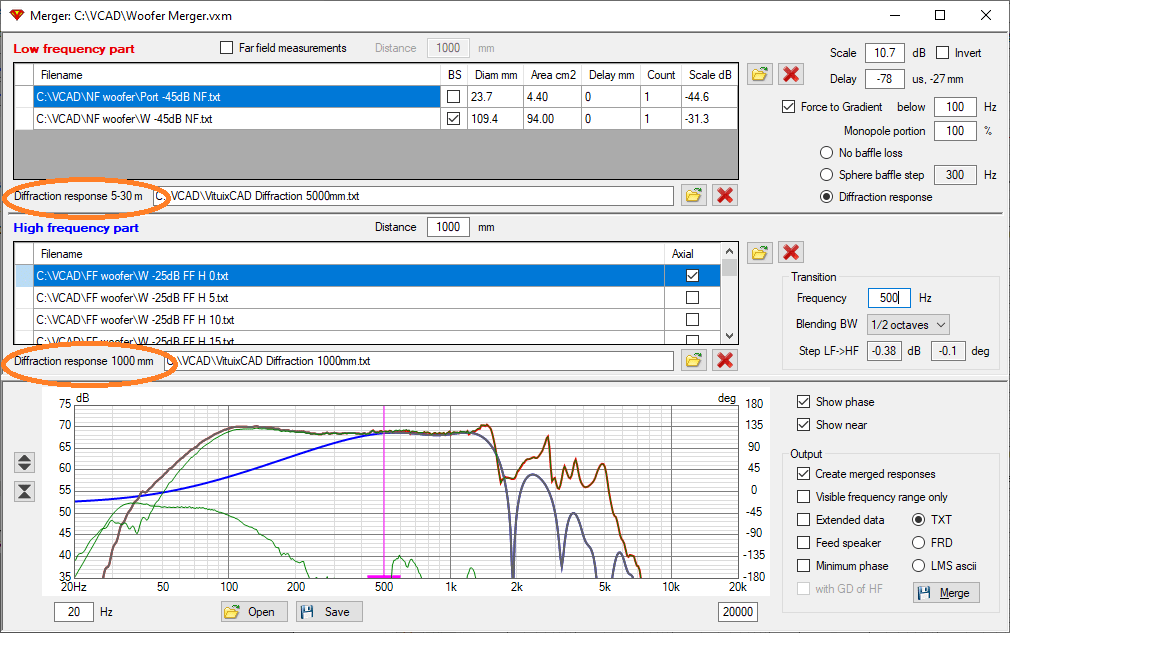The width and height of the screenshot is (1152, 648).
Task: Edit the Scale dB field
Action: (x=885, y=53)
